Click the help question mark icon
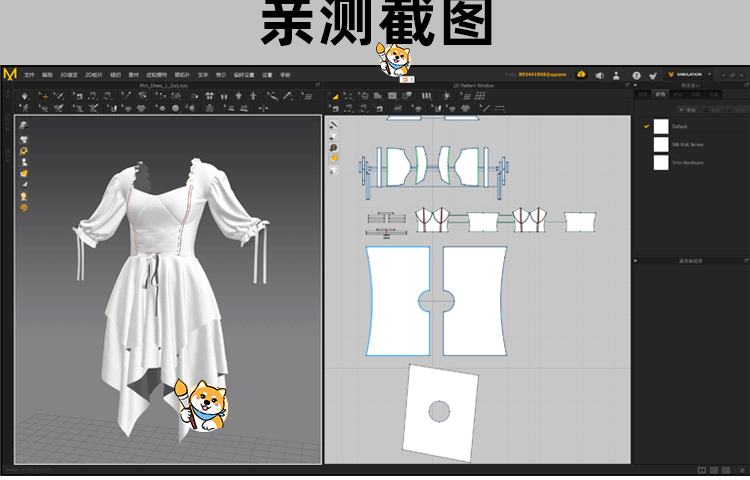Screen dimensions: 750x480 tap(637, 75)
